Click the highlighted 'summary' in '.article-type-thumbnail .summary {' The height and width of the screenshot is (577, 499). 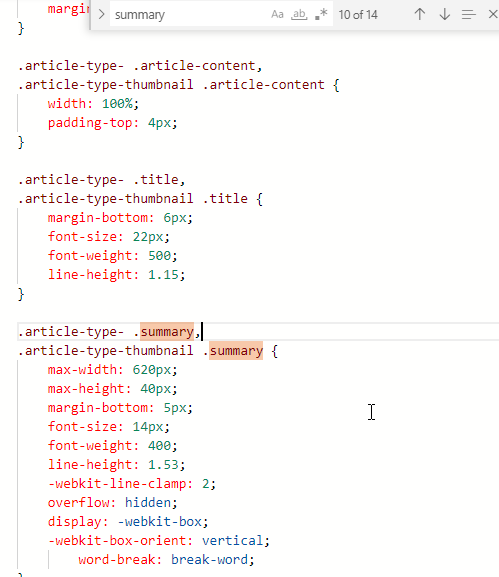point(236,351)
